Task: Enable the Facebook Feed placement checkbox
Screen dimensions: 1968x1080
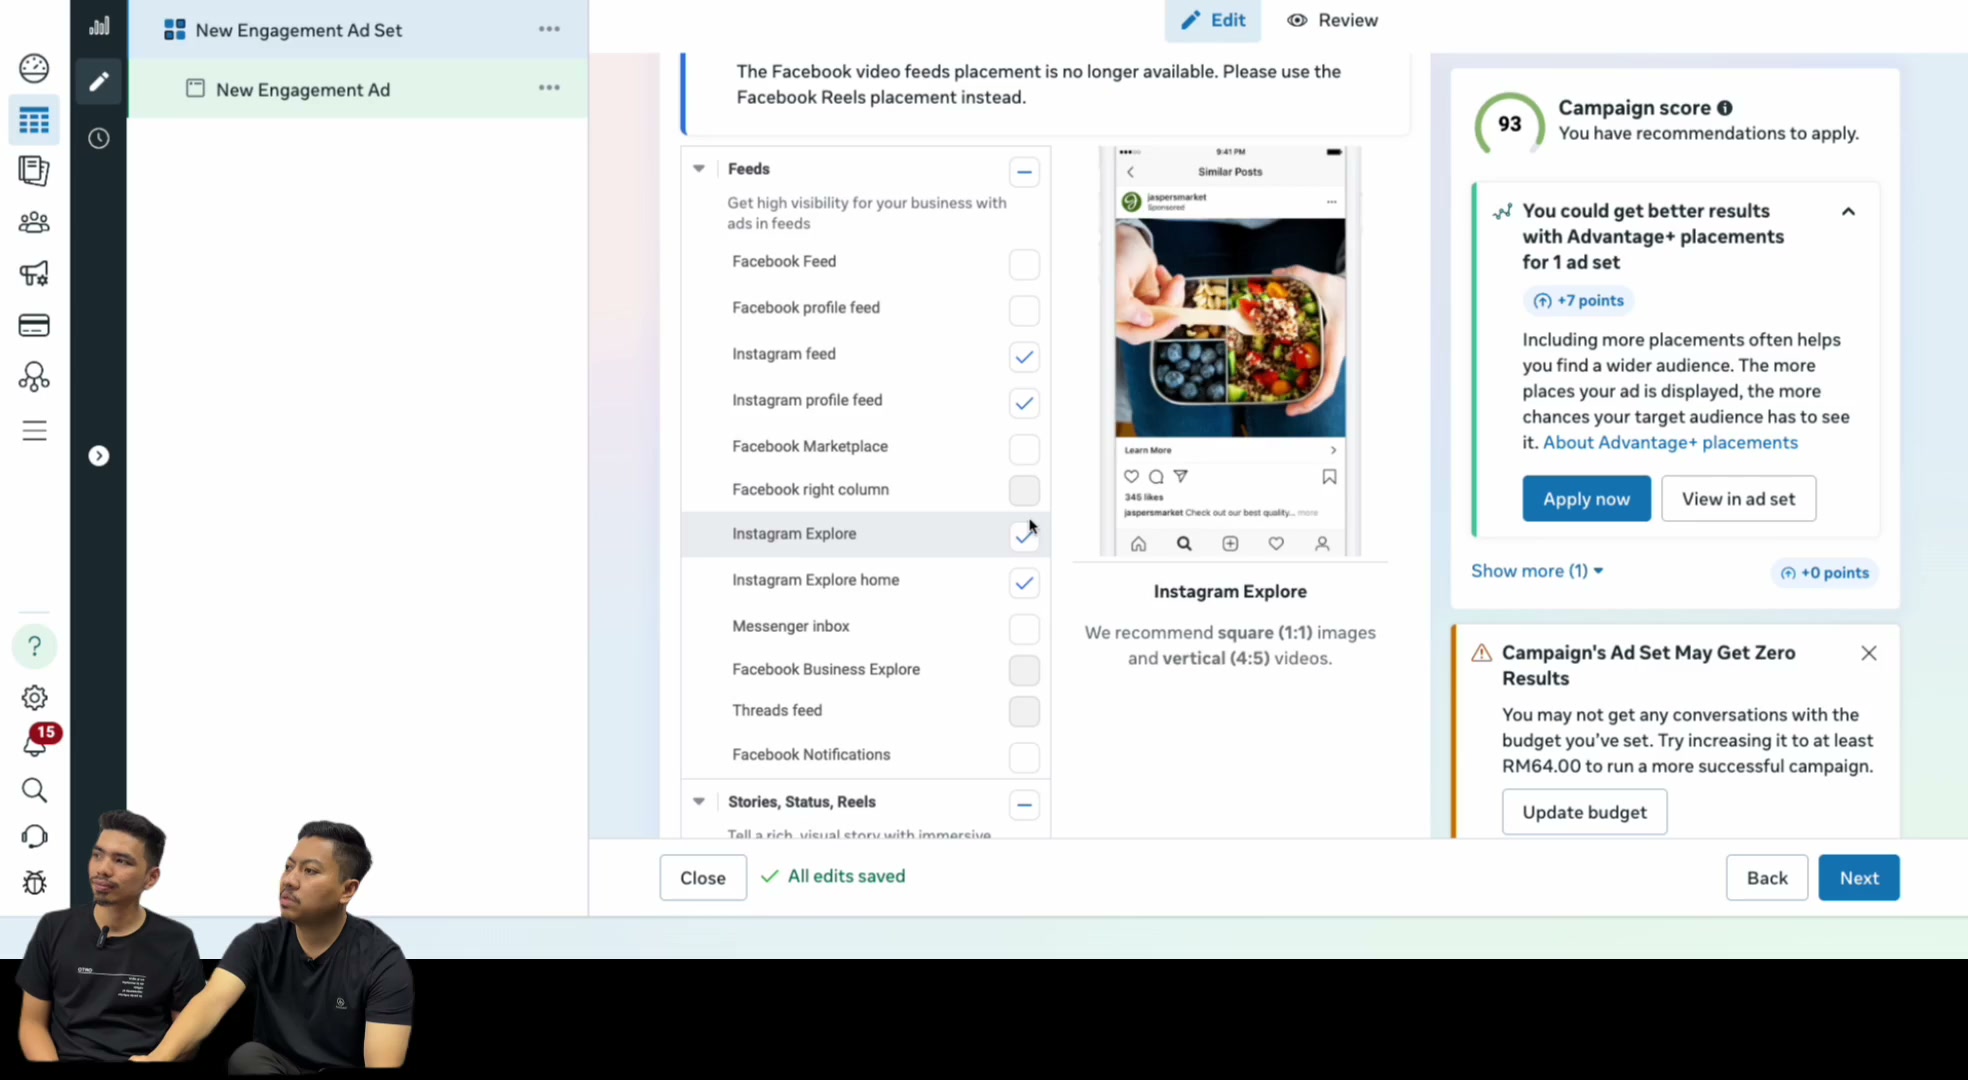Action: click(1024, 264)
